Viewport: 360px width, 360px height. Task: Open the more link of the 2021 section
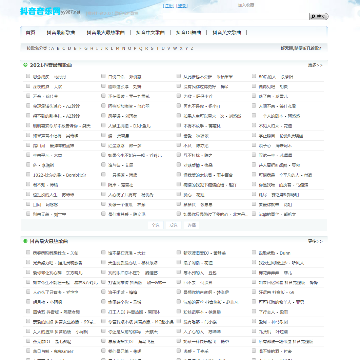[315, 65]
